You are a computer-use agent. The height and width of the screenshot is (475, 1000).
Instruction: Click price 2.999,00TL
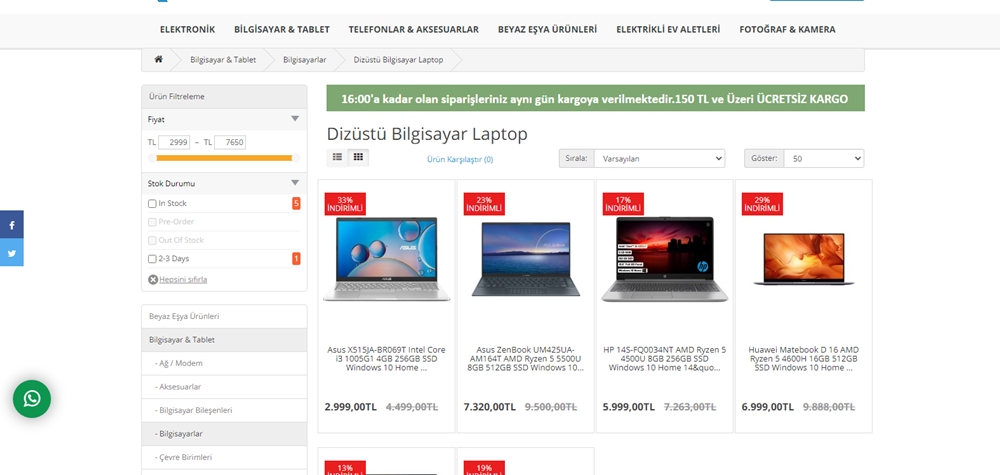[x=351, y=407]
